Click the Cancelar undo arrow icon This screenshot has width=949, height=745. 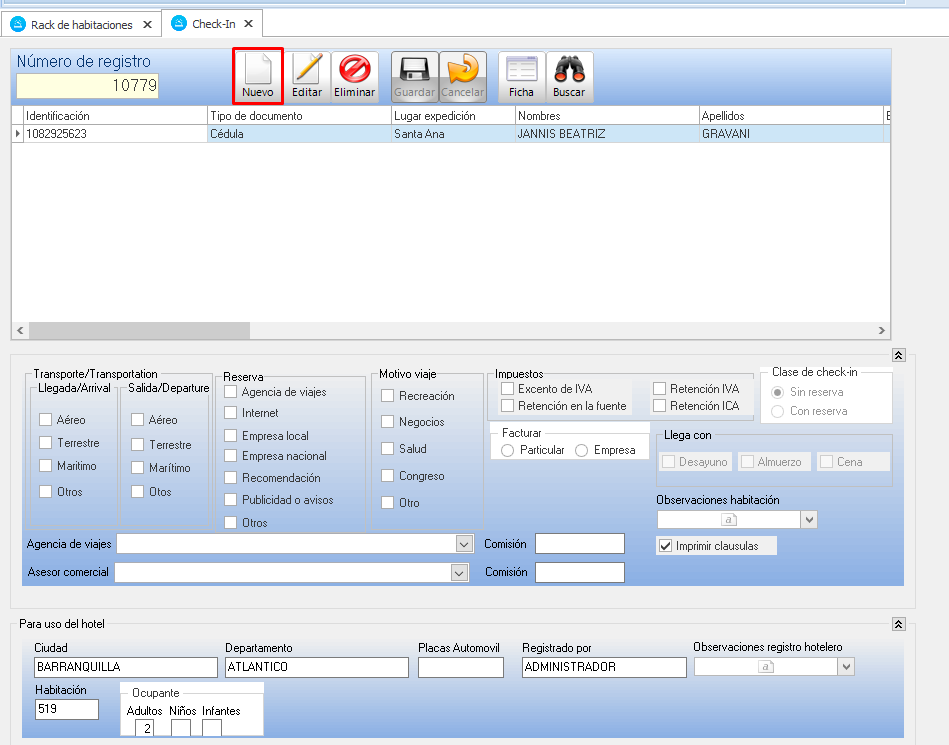pyautogui.click(x=462, y=70)
